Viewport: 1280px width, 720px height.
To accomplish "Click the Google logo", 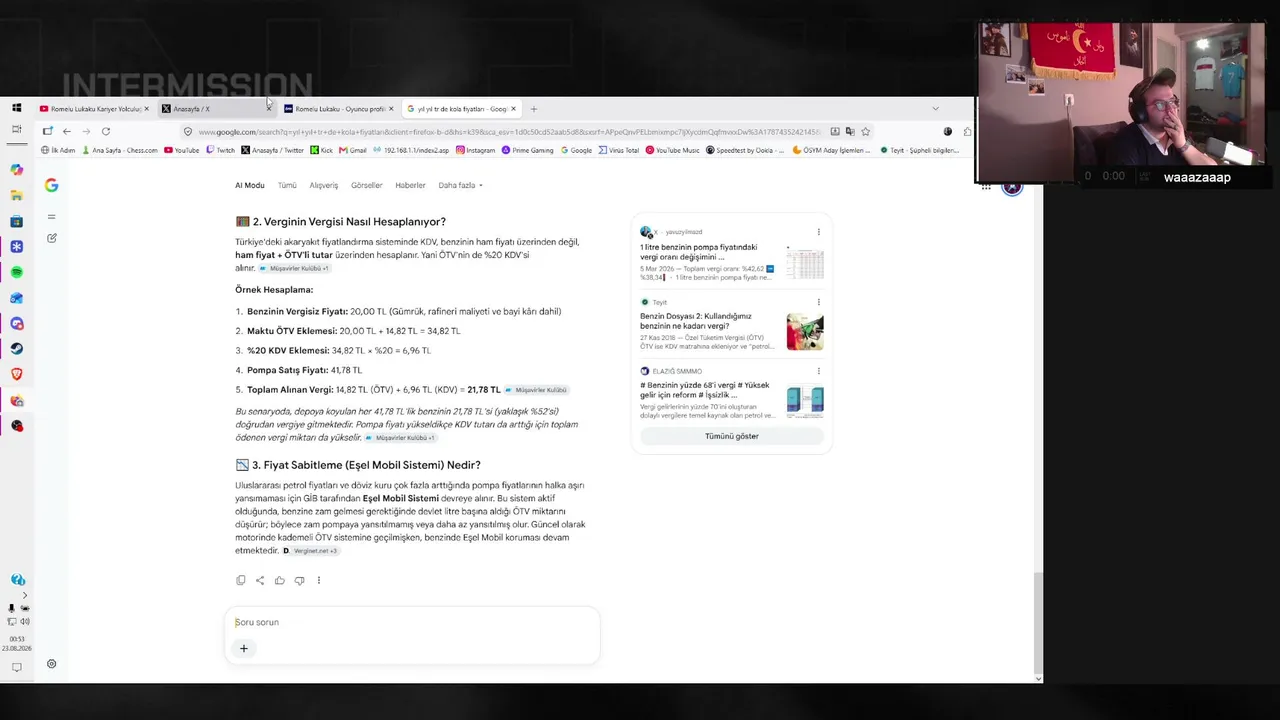I will (51, 185).
